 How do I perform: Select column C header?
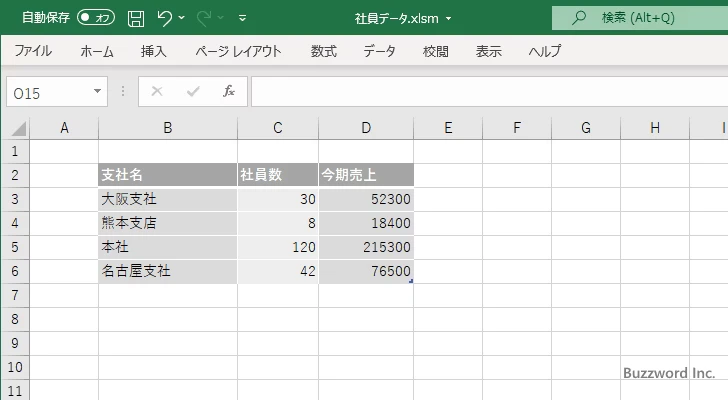point(278,128)
